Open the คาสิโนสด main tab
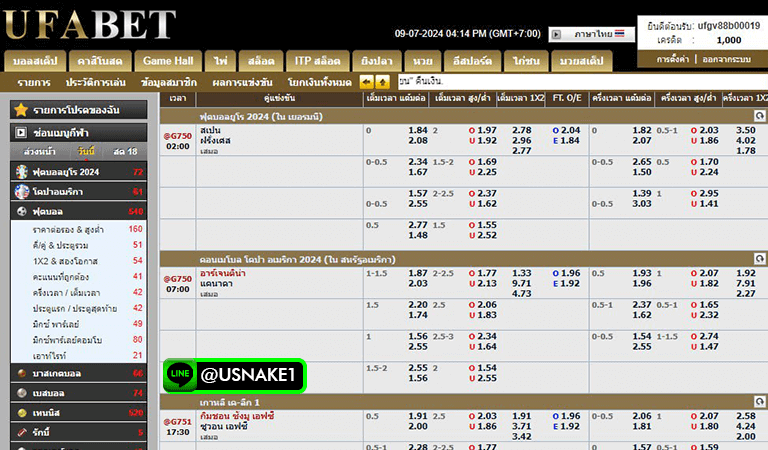This screenshot has width=768, height=450. point(100,61)
